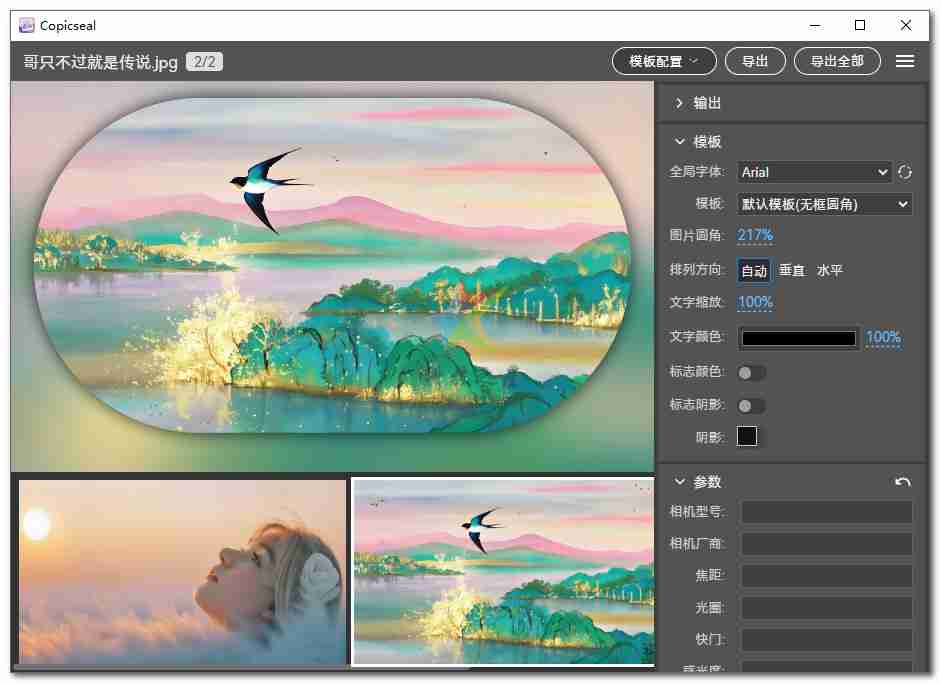The height and width of the screenshot is (684, 941).
Task: Open the hamburger menu icon
Action: [x=905, y=61]
